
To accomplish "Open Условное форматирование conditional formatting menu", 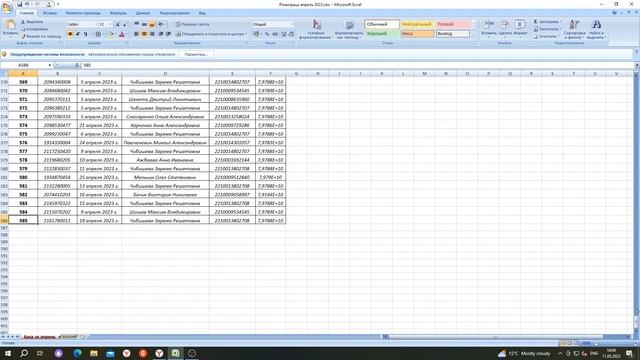I will 316,29.
